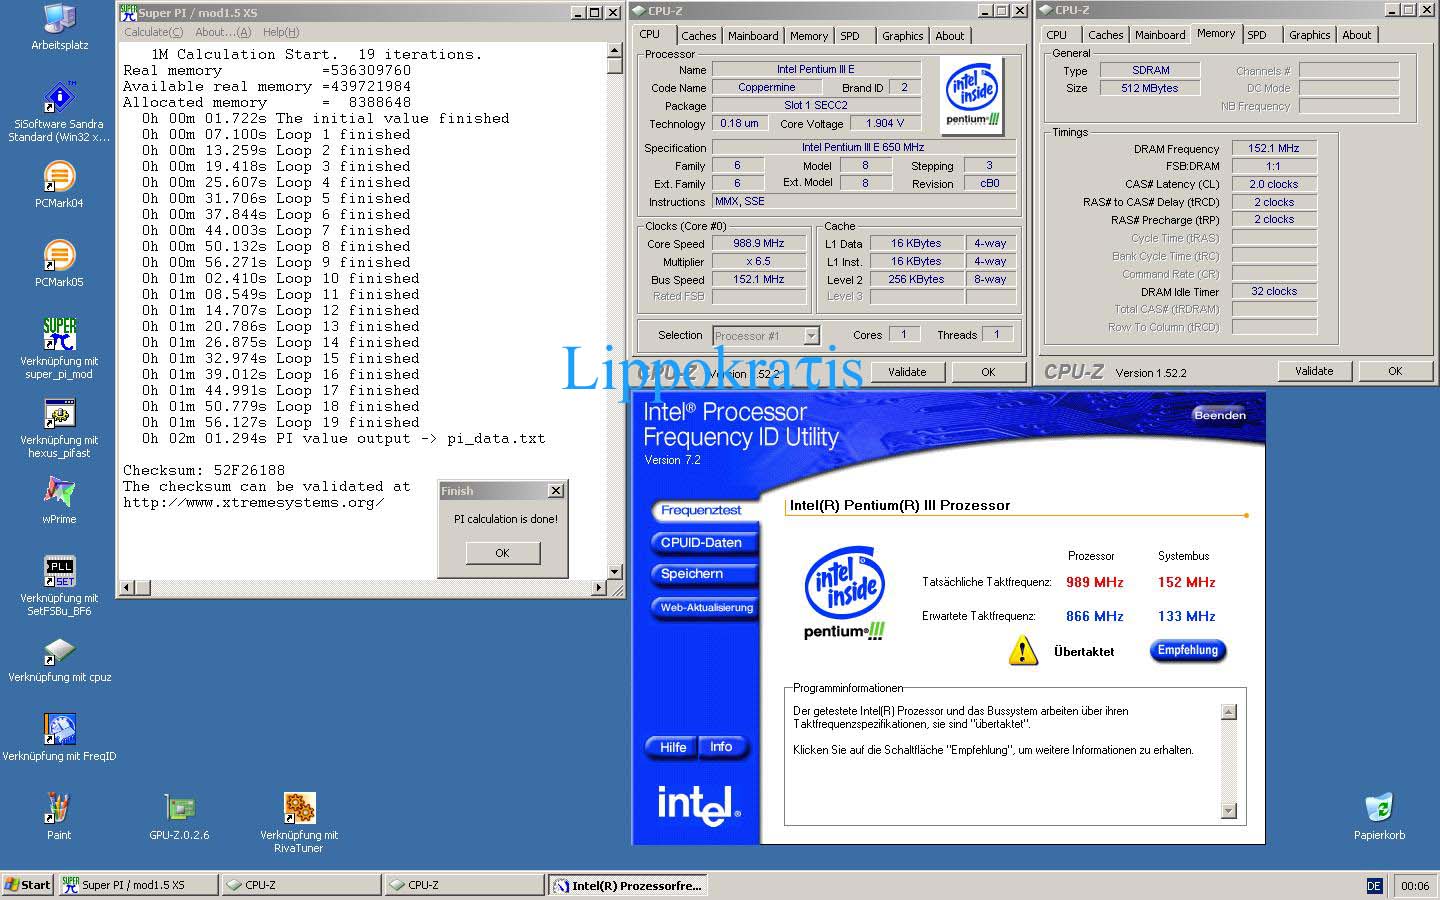Select the SetFSBu_BF6 PLL shortcut
Viewport: 1440px width, 900px height.
(59, 572)
